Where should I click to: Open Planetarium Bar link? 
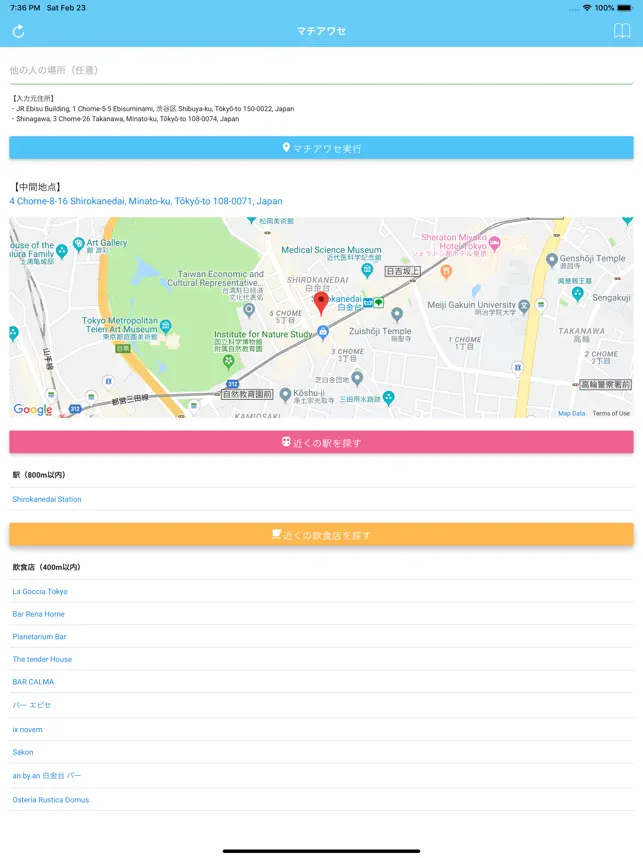39,636
